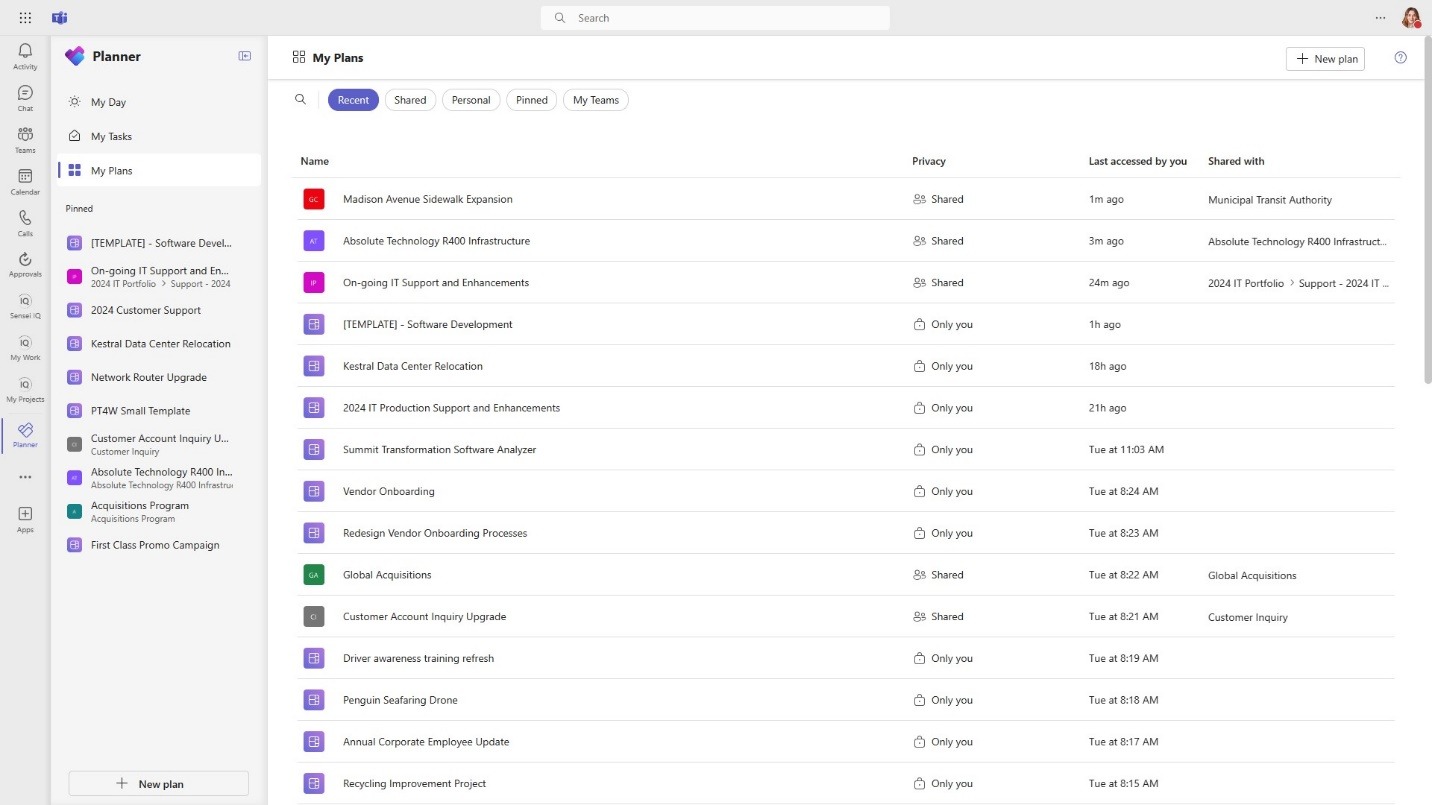
Task: Click the Global Acquisitions green GA icon
Action: (314, 575)
